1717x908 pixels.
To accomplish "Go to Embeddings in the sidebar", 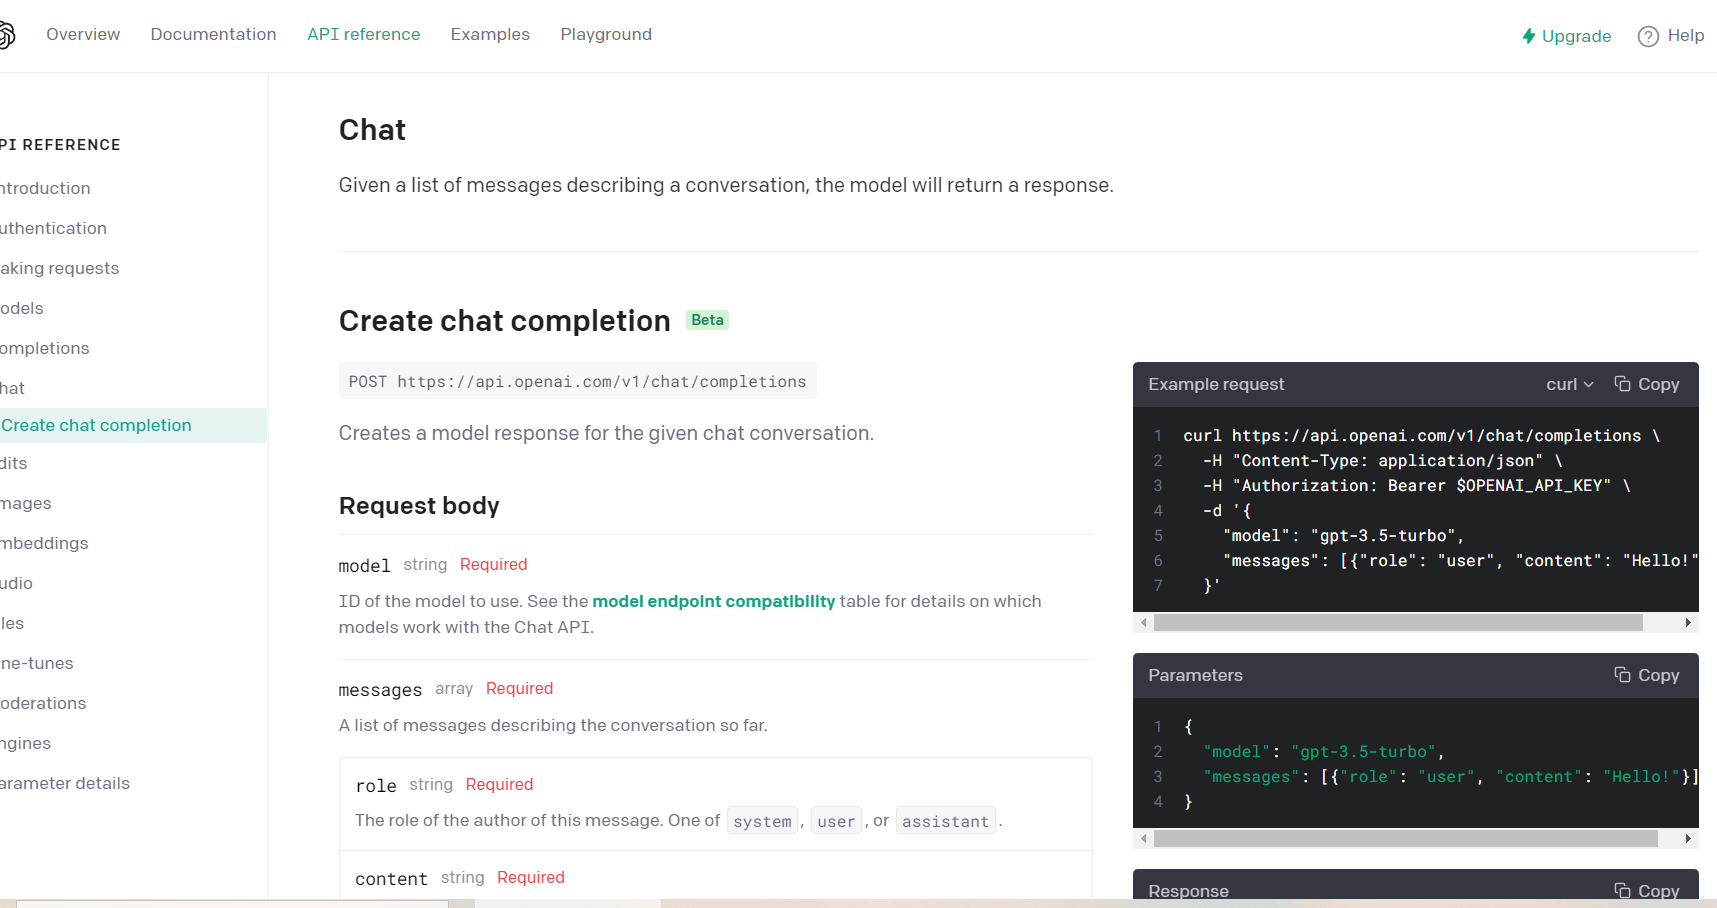I will (44, 543).
